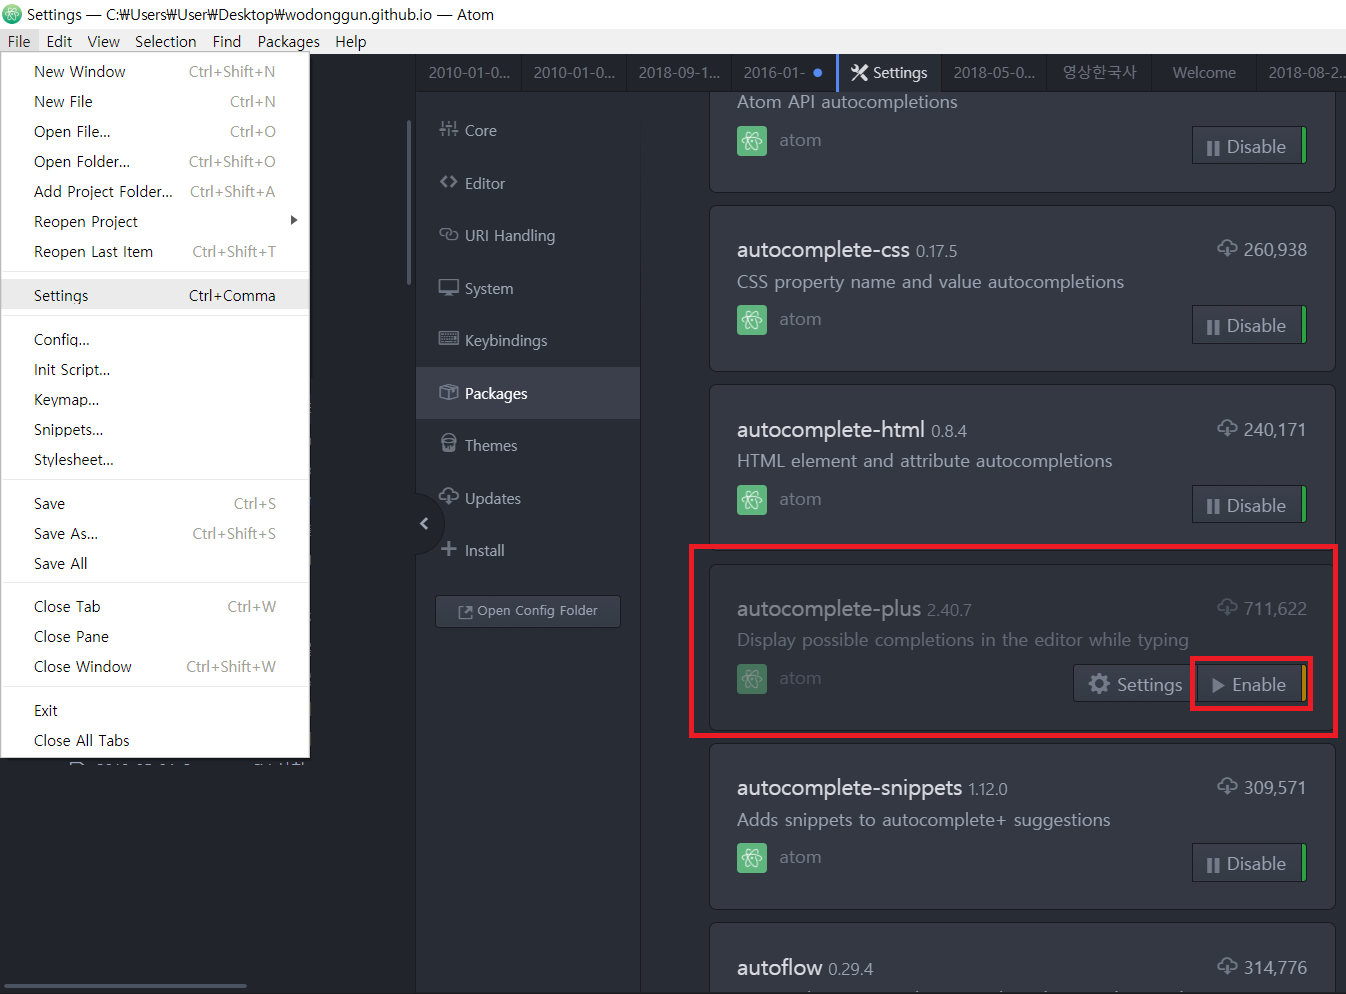Choose Close Pane menu entry
This screenshot has height=994, width=1346.
[155, 636]
